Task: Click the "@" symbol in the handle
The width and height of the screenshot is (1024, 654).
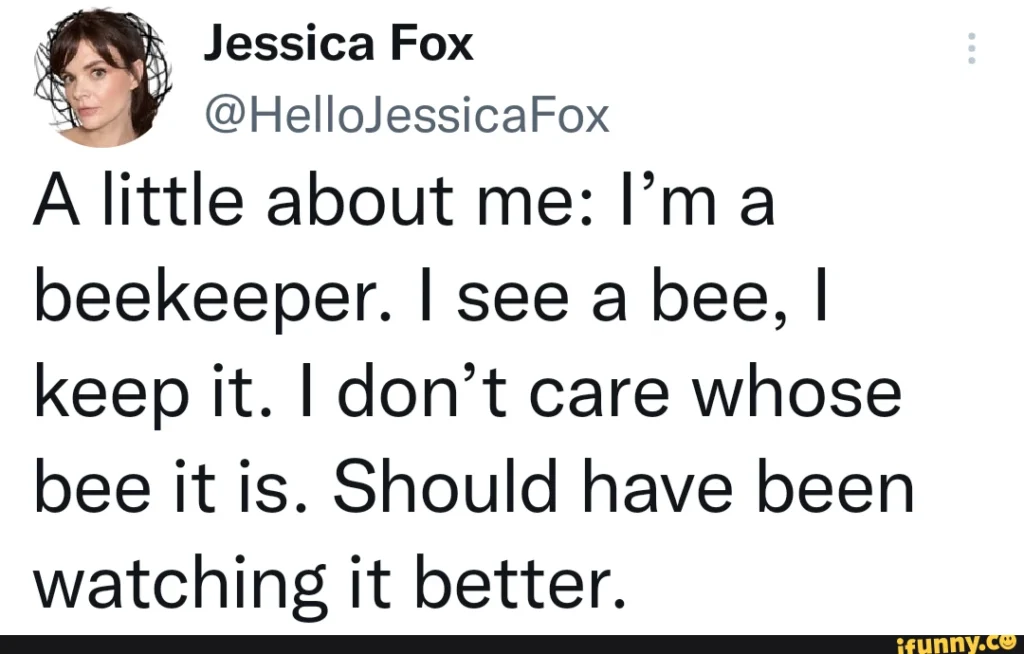Action: (x=223, y=118)
